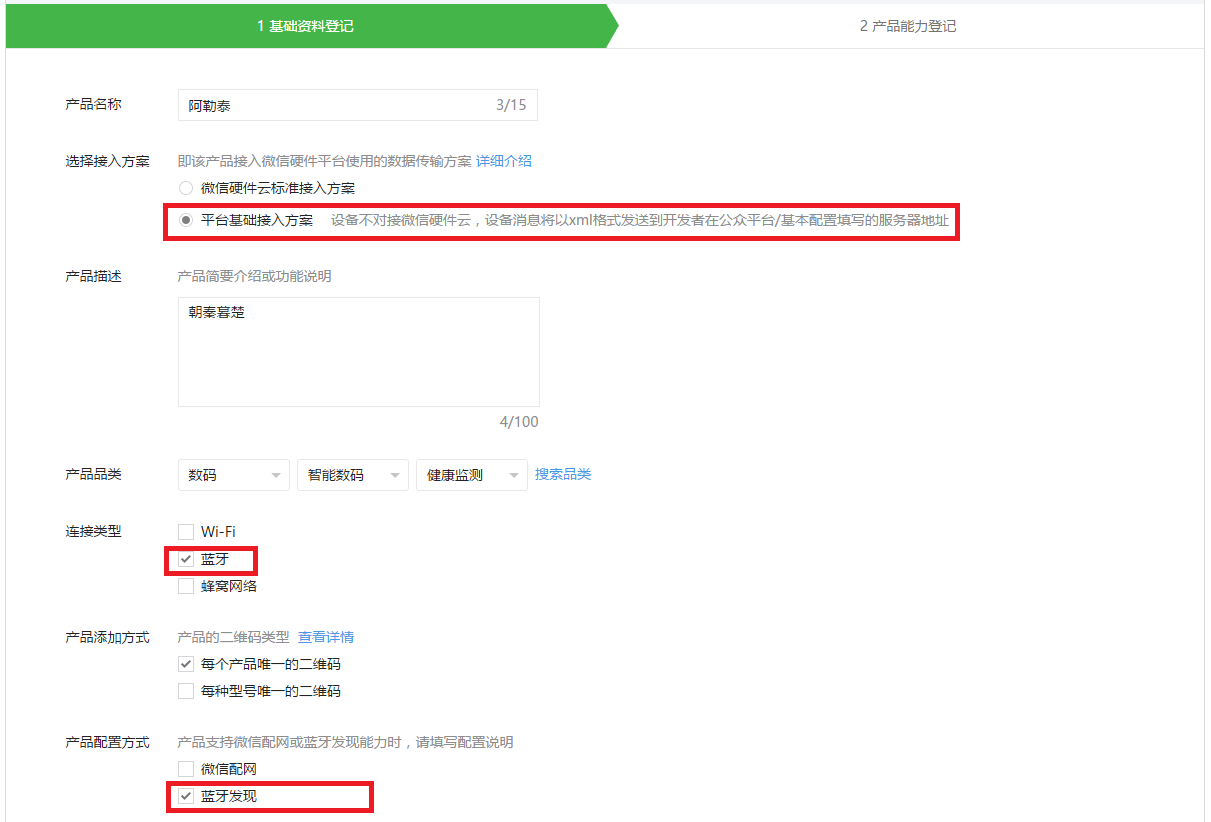Check the 蜂窝网络 checkbox
This screenshot has width=1211, height=822.
pos(186,586)
